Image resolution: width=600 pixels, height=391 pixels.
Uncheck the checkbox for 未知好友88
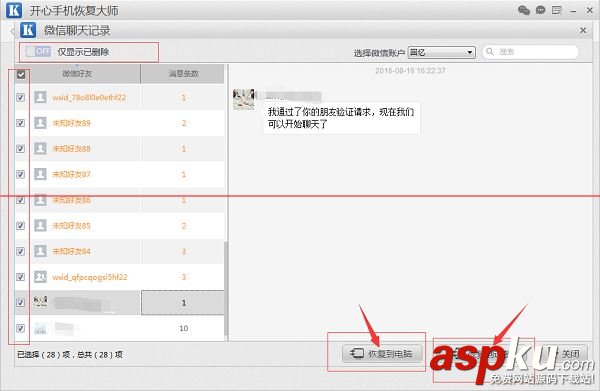[21, 149]
